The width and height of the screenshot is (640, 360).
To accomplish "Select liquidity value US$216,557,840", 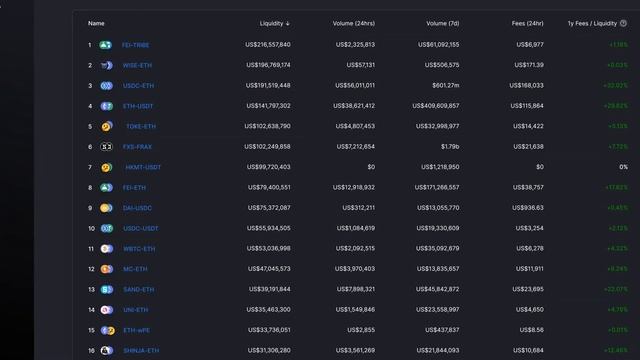I will [x=268, y=44].
